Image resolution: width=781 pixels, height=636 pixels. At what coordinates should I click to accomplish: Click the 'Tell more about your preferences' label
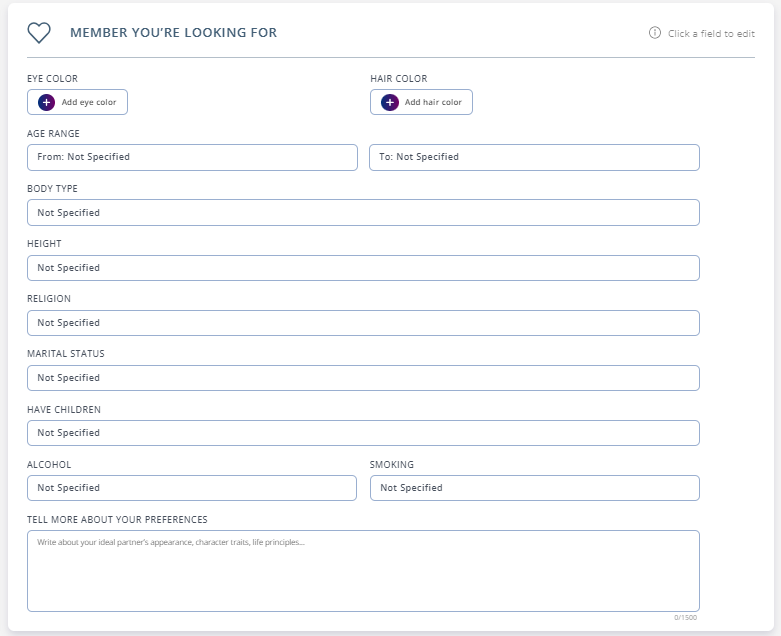pos(117,519)
